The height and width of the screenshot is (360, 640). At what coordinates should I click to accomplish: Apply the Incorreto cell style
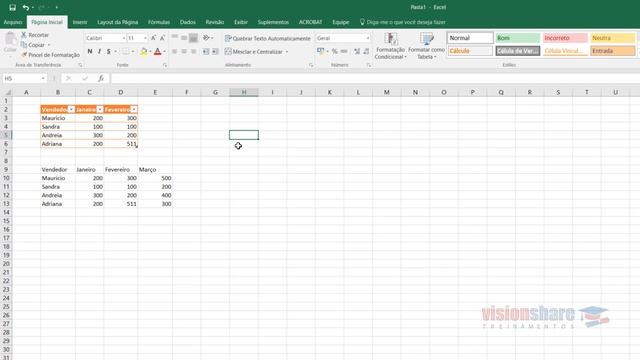click(x=565, y=38)
